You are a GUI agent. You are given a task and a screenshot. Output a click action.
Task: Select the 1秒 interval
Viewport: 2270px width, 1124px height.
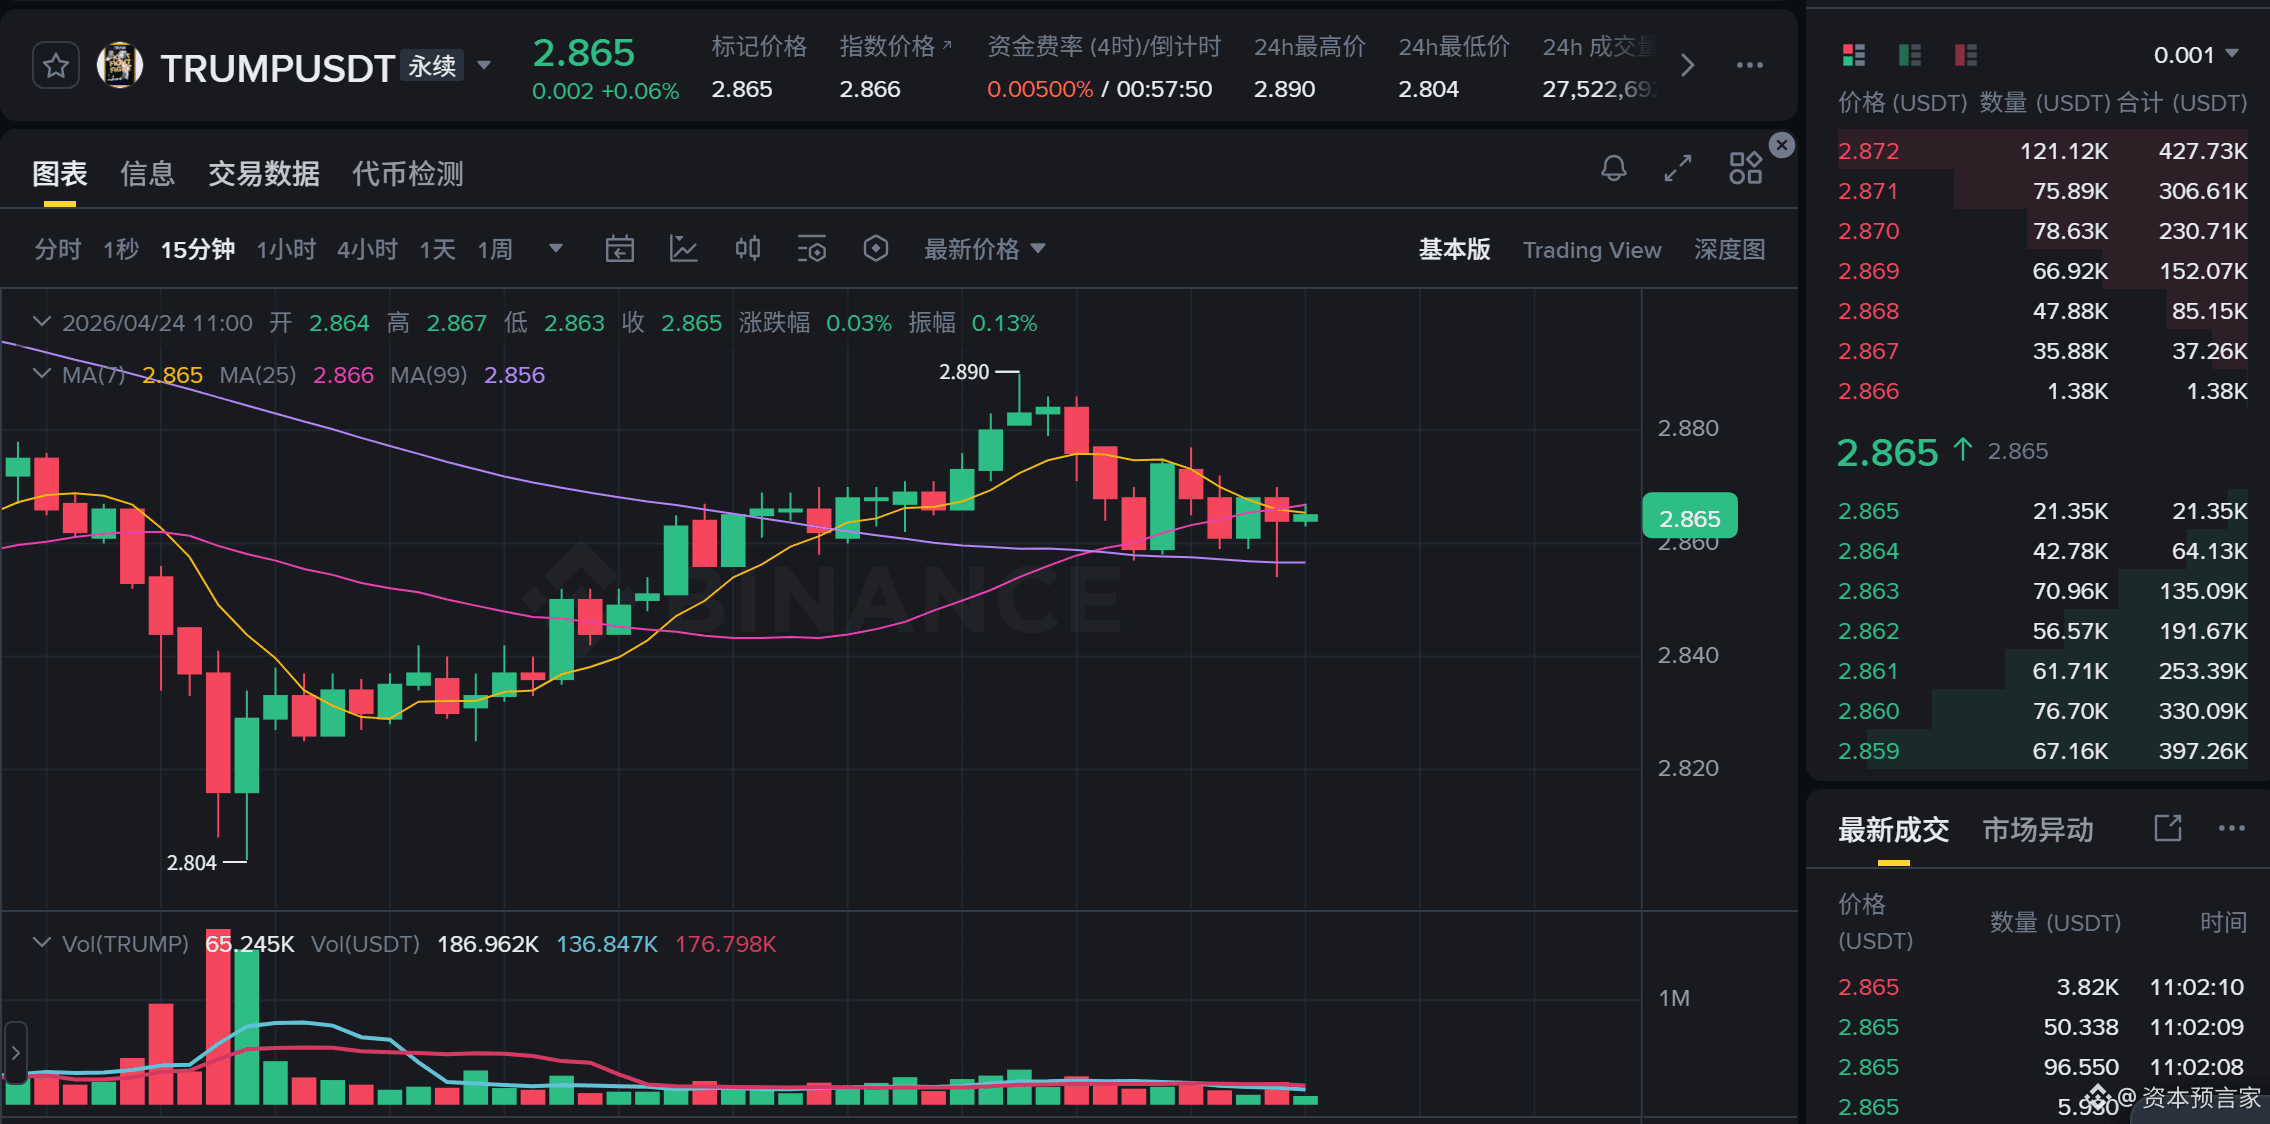(x=121, y=249)
